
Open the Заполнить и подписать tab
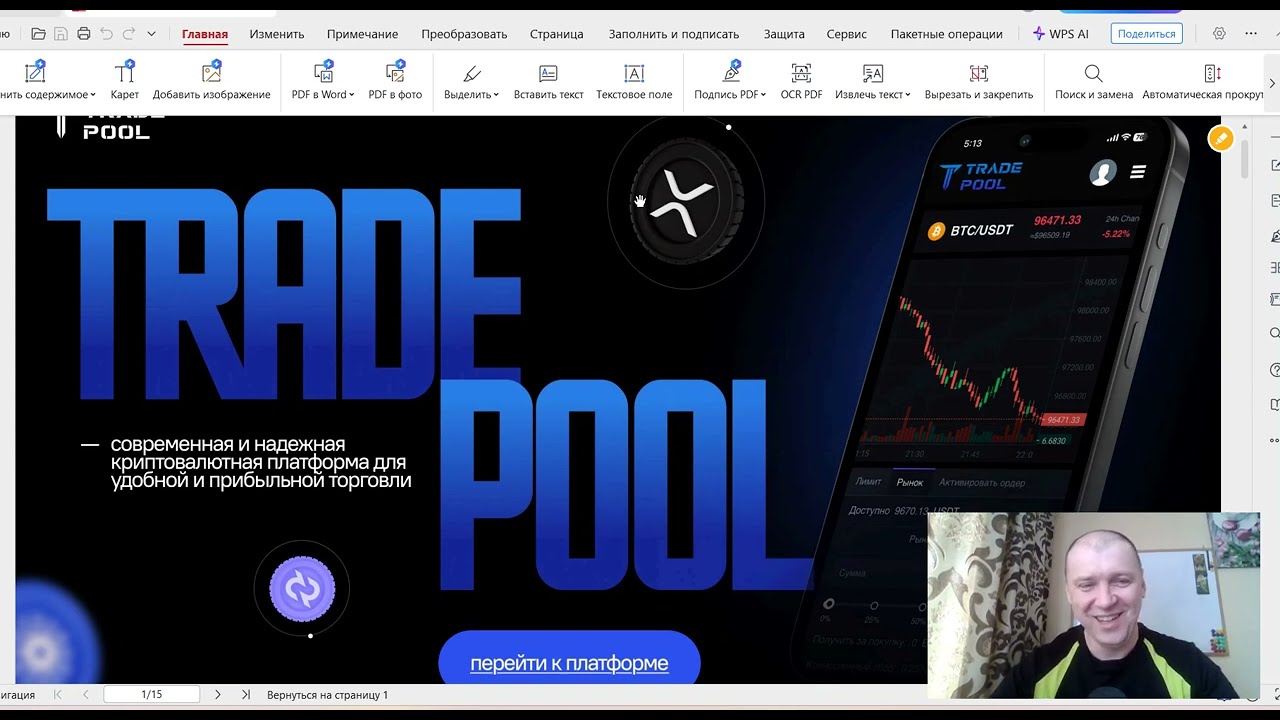(x=674, y=34)
